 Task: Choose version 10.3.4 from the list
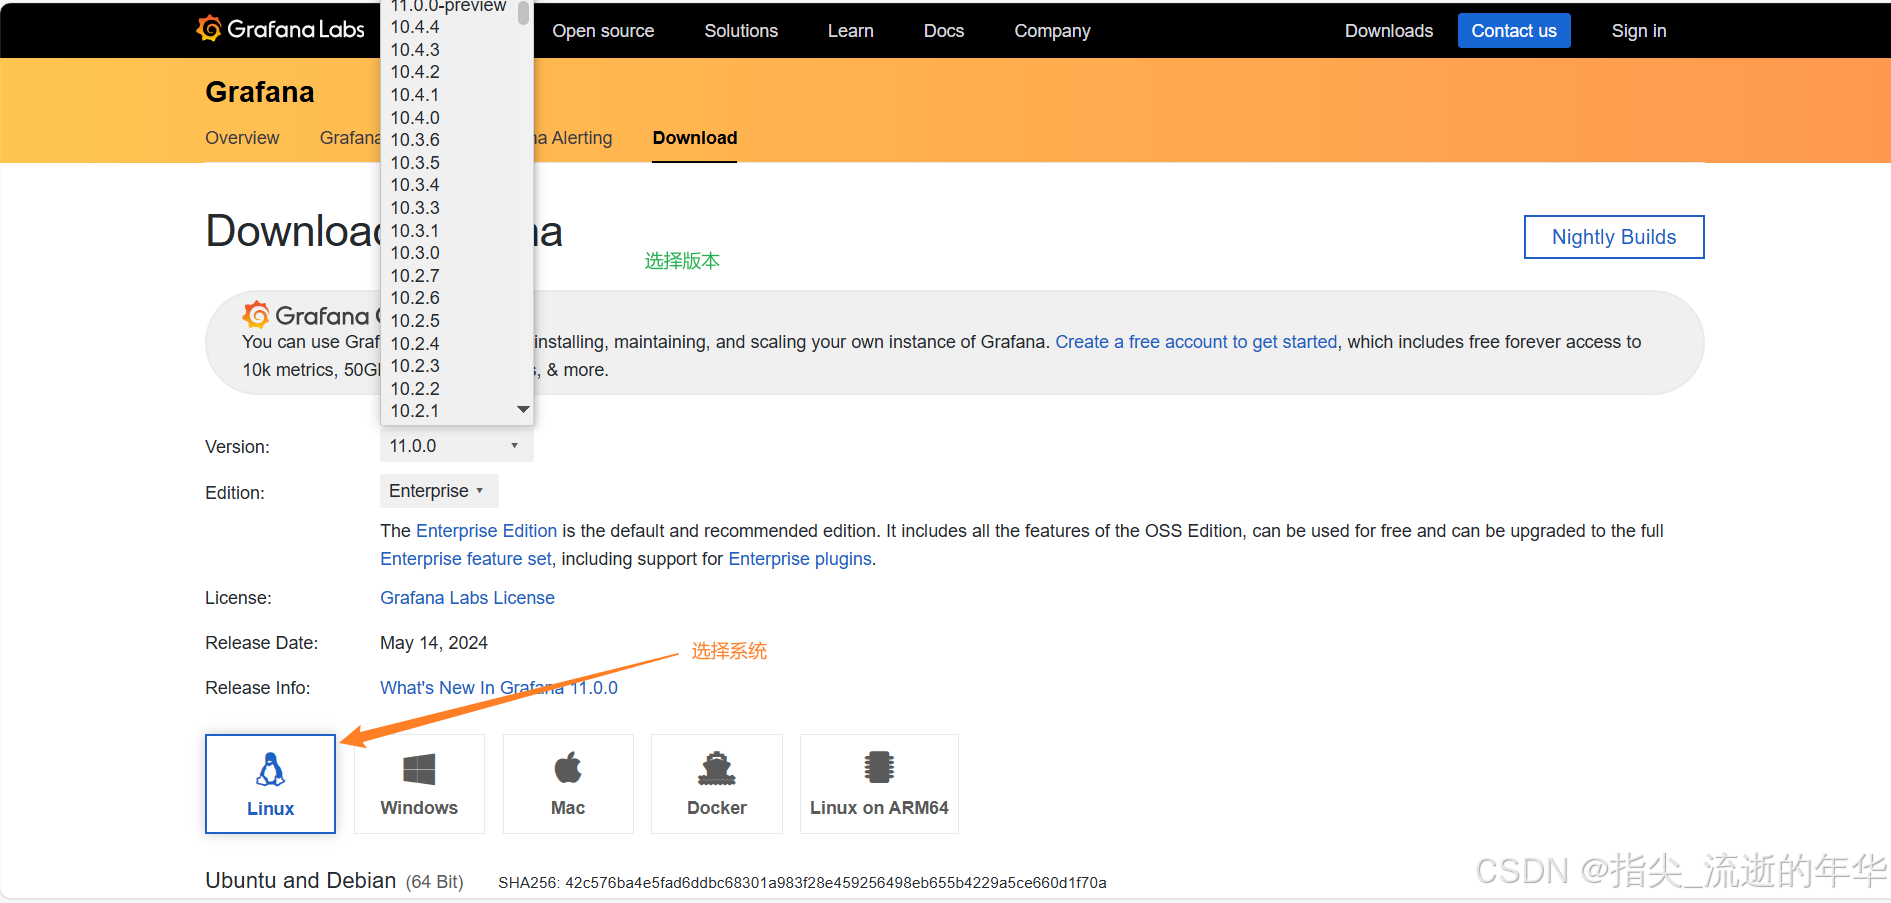click(x=414, y=185)
